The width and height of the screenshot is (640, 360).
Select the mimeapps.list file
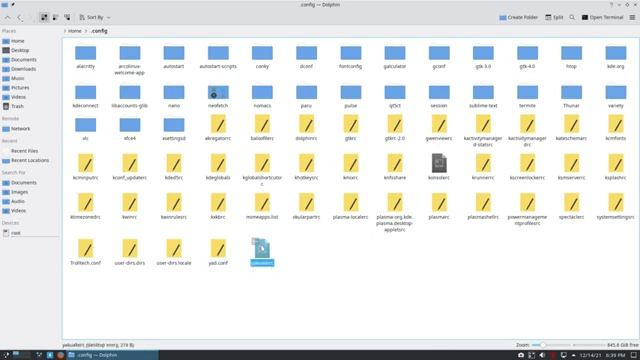[x=262, y=206]
